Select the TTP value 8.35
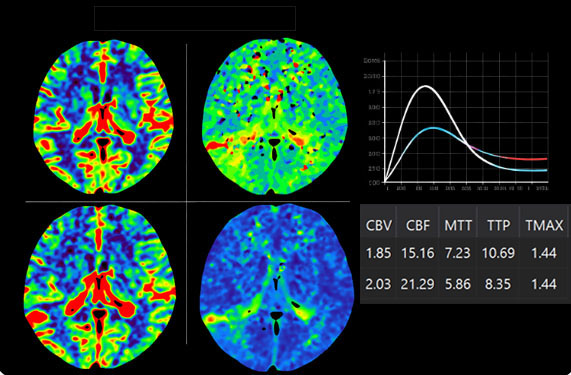Image resolution: width=571 pixels, height=375 pixels. [498, 284]
